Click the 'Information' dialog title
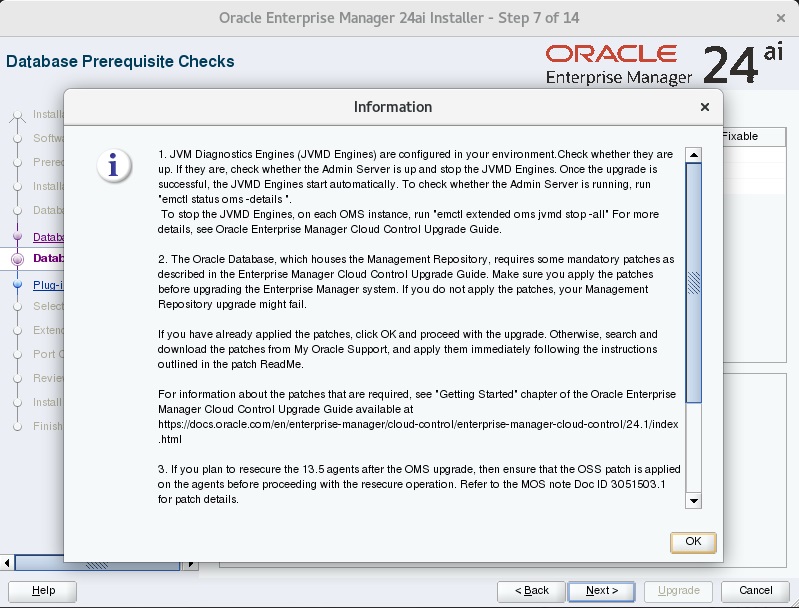This screenshot has width=799, height=608. 393,107
